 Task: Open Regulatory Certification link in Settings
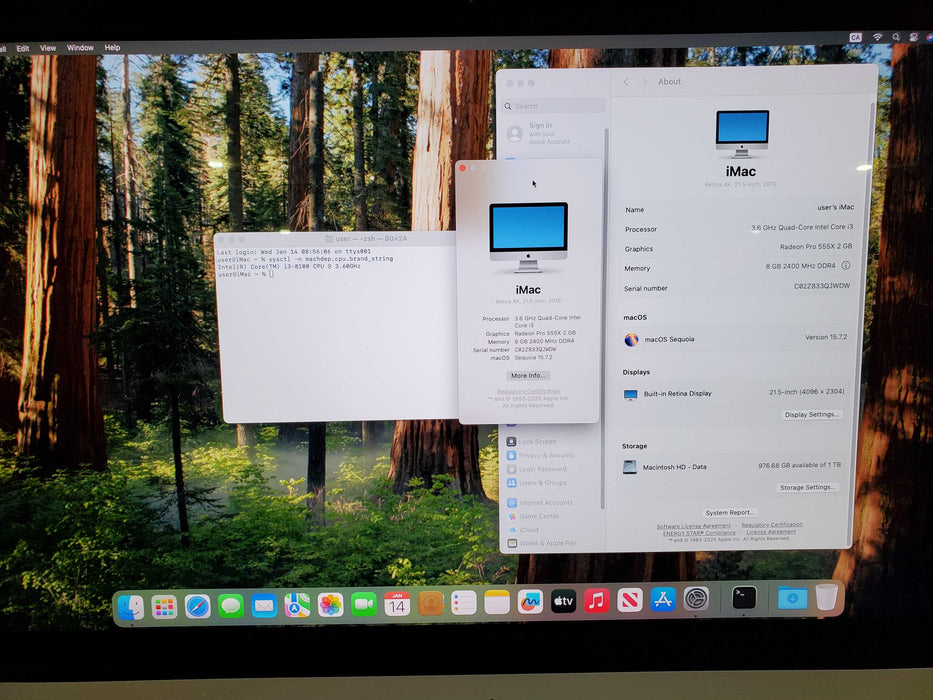pyautogui.click(x=772, y=524)
